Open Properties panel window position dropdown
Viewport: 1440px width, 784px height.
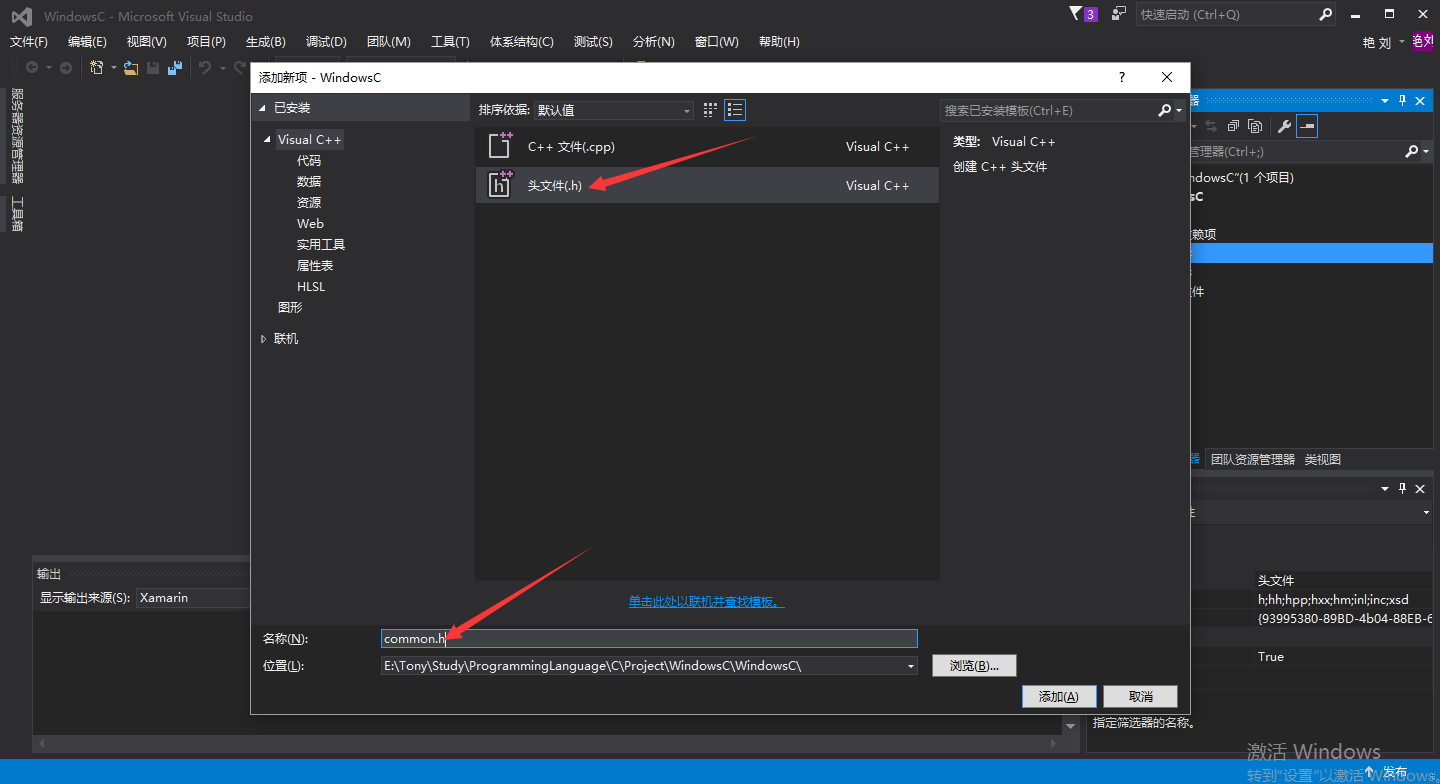[x=1385, y=488]
